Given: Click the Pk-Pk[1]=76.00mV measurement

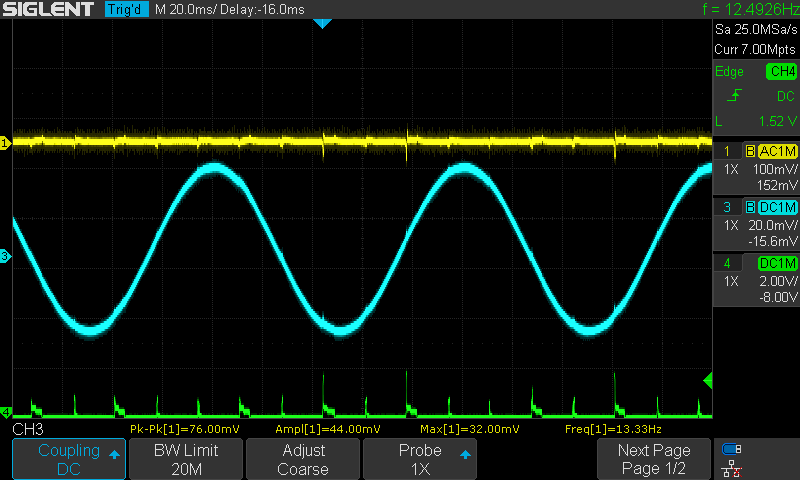Looking at the screenshot, I should [x=185, y=429].
